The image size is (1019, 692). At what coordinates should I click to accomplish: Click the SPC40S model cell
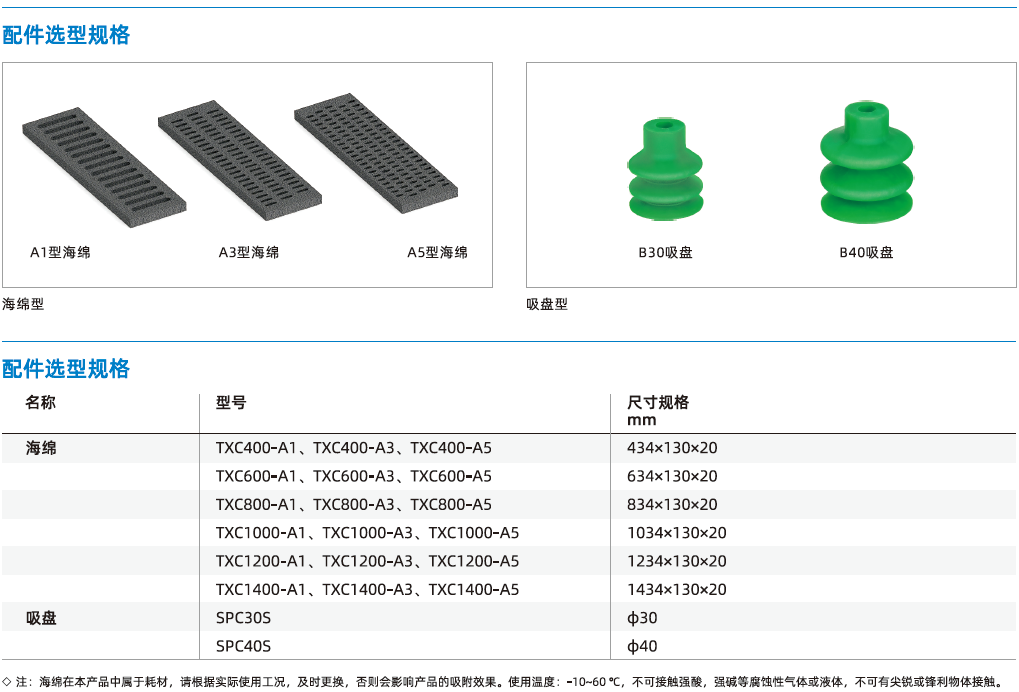243,647
